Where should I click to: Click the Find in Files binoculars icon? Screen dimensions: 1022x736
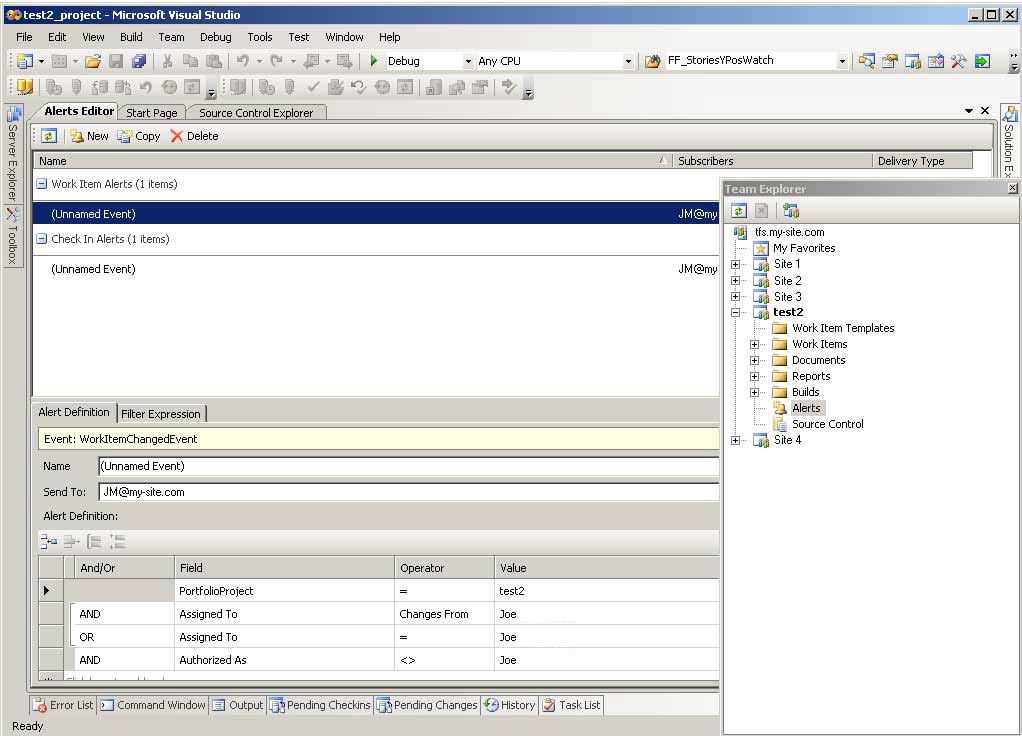652,61
